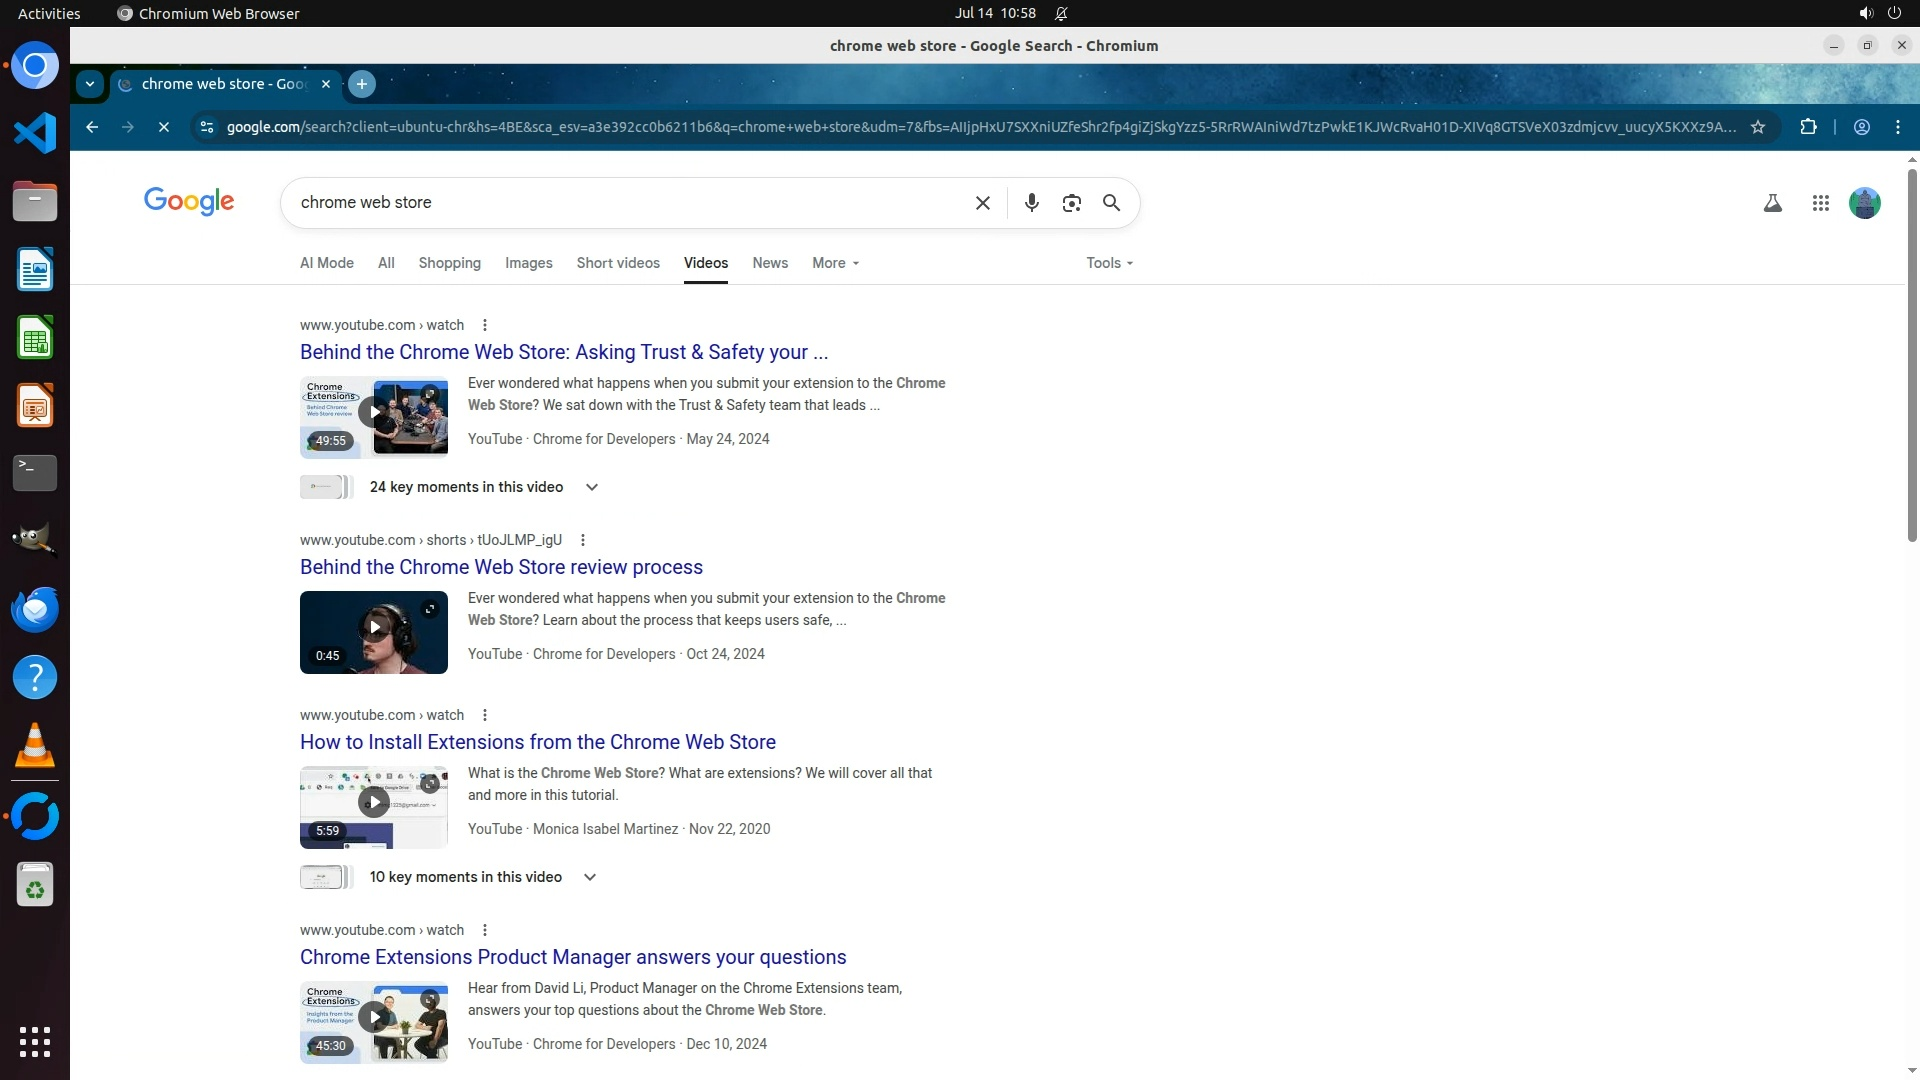Open the More search filters dropdown
1920x1080 pixels.
[x=835, y=263]
